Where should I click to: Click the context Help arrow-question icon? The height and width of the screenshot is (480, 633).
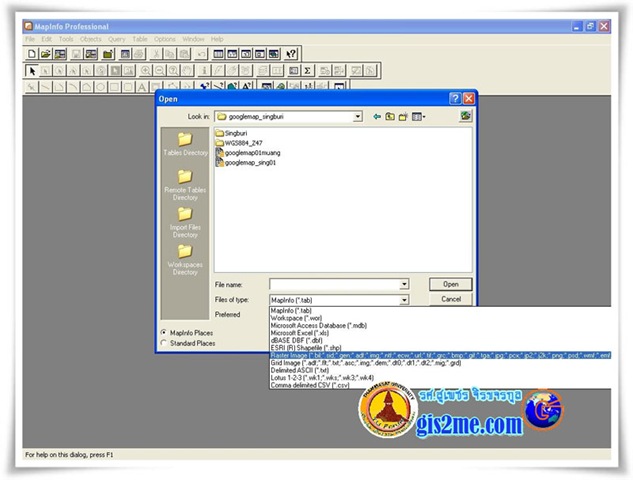[291, 54]
